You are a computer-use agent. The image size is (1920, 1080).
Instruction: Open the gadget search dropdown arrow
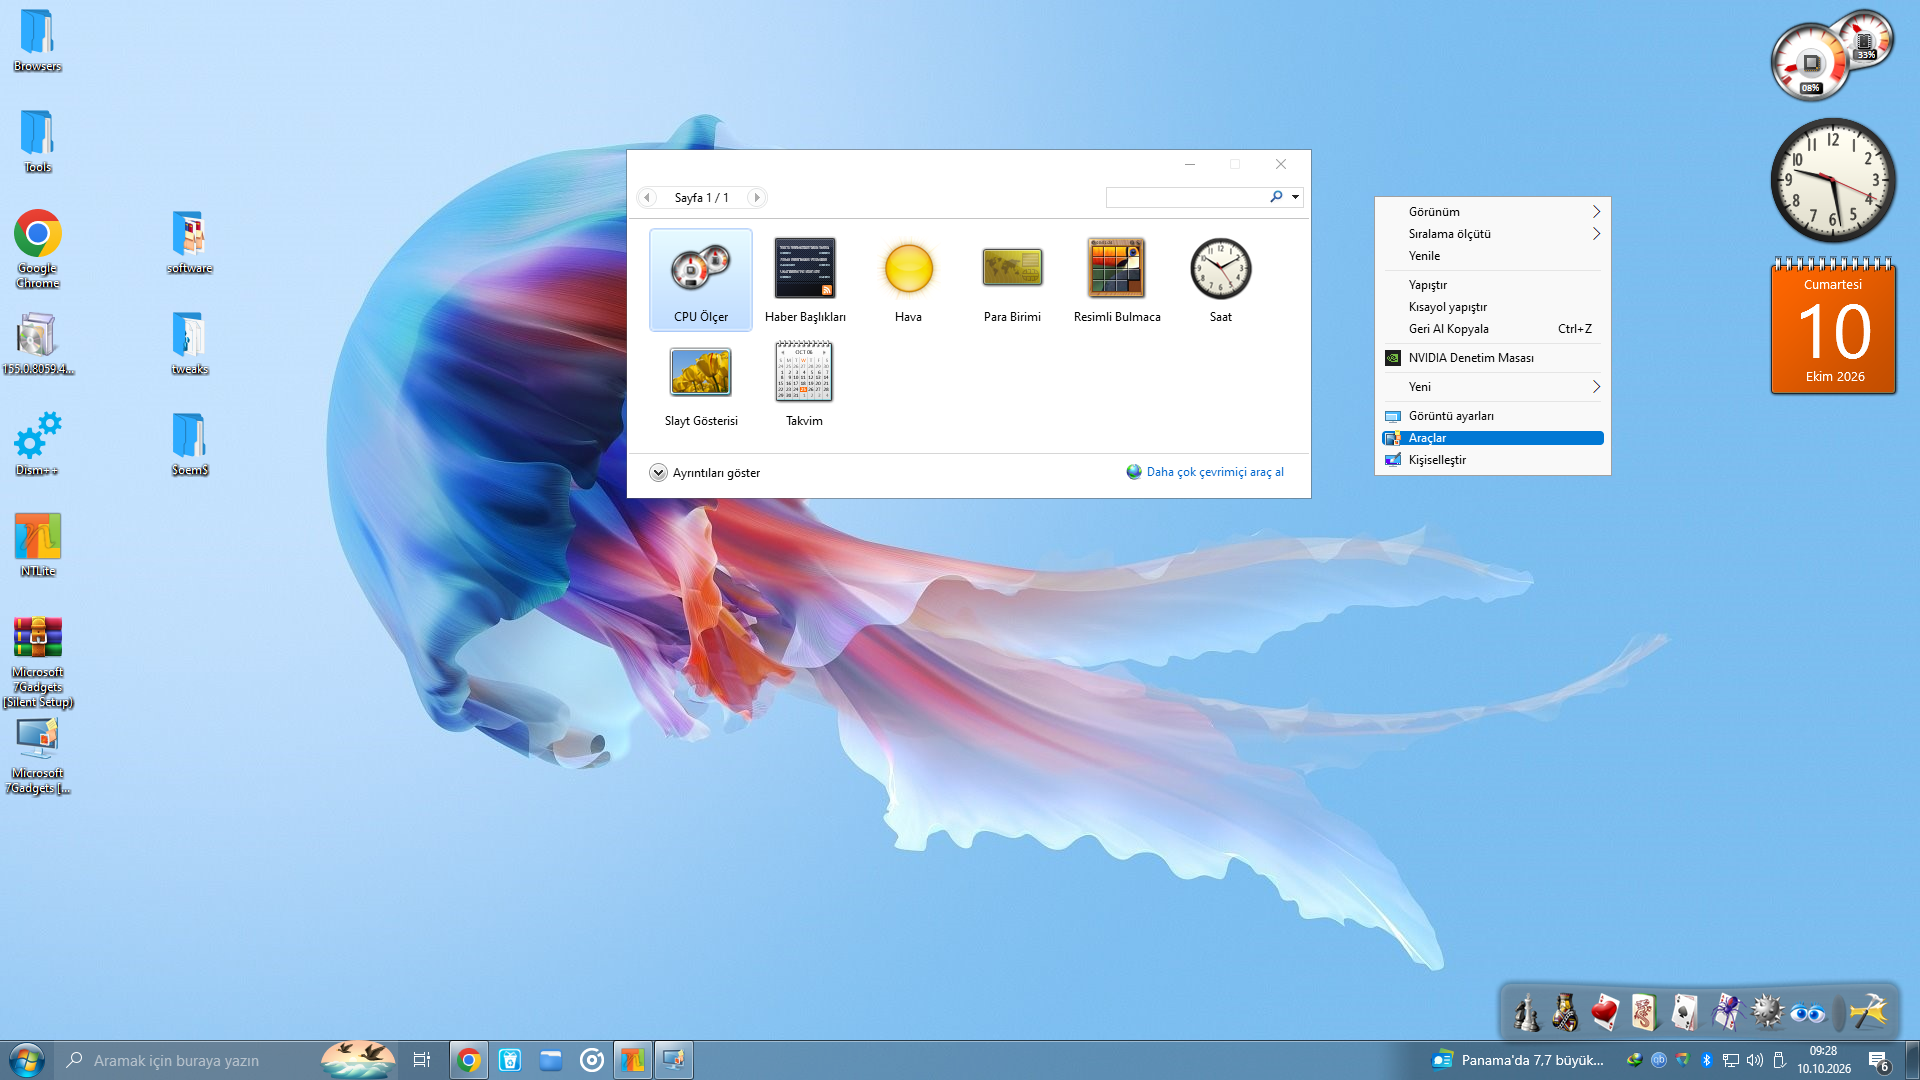click(1295, 197)
